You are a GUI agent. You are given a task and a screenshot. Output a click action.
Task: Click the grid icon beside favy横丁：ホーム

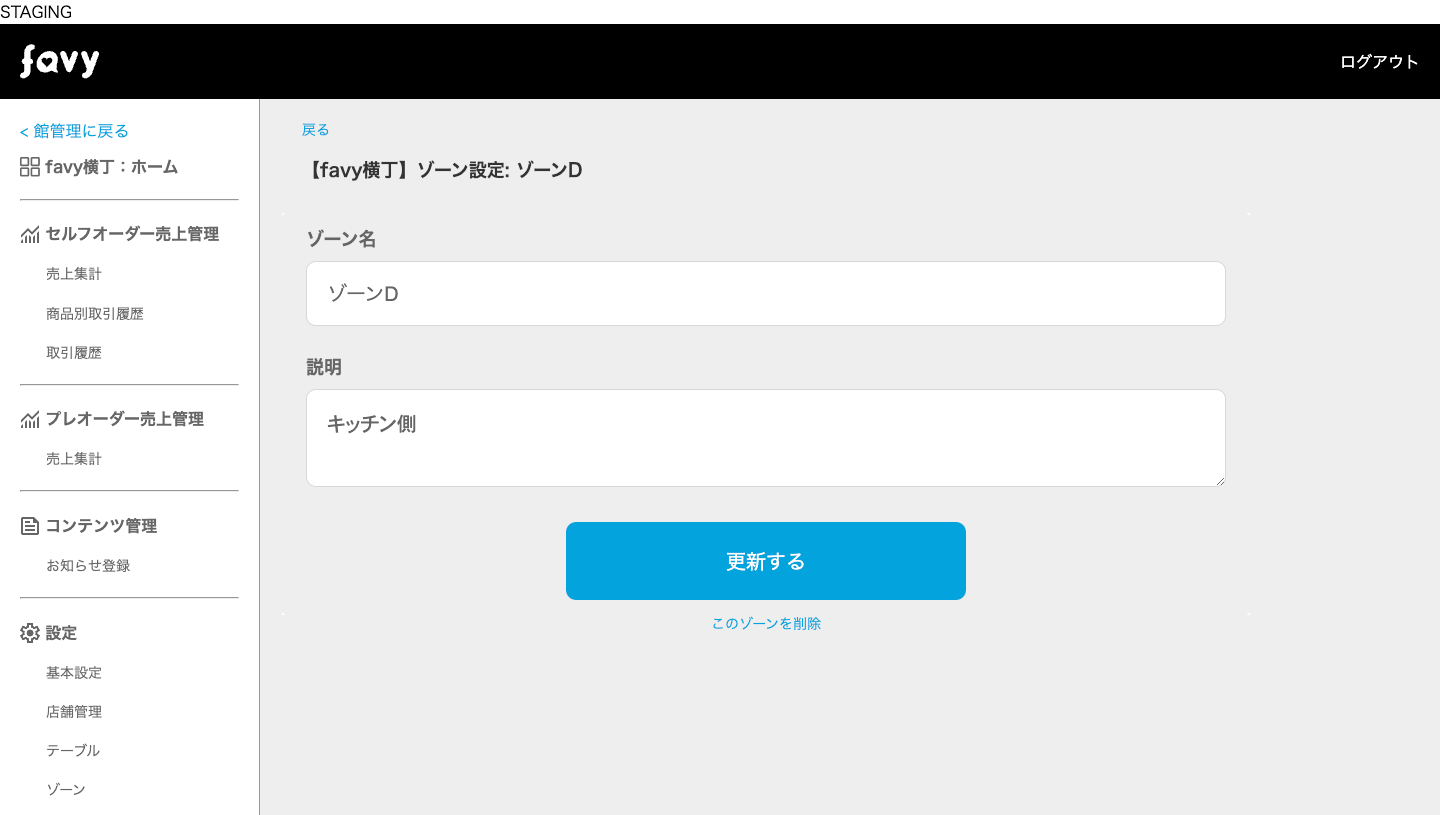[x=30, y=167]
